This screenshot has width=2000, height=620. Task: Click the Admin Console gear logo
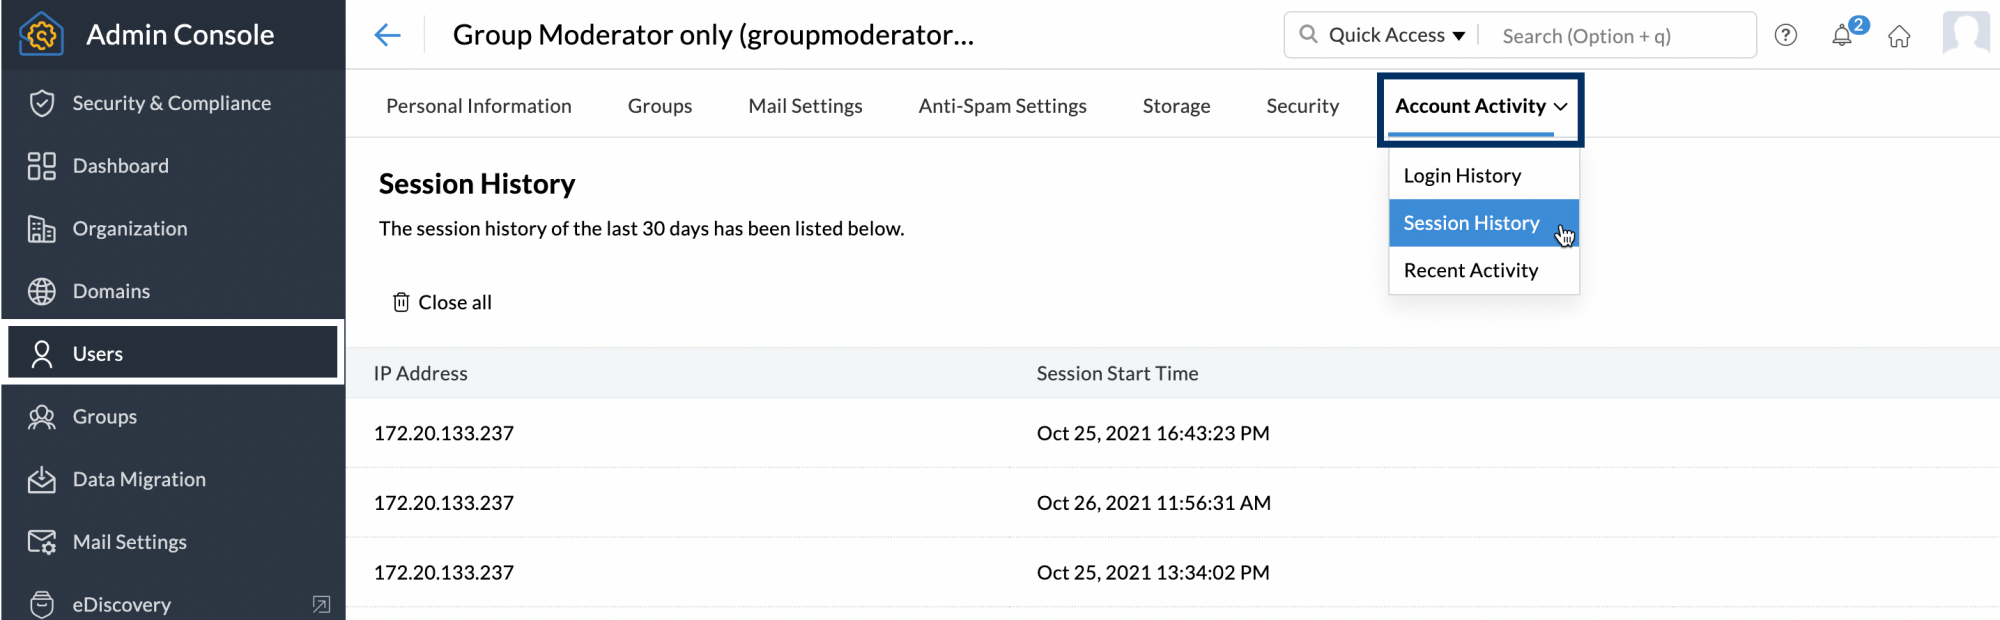pyautogui.click(x=41, y=35)
